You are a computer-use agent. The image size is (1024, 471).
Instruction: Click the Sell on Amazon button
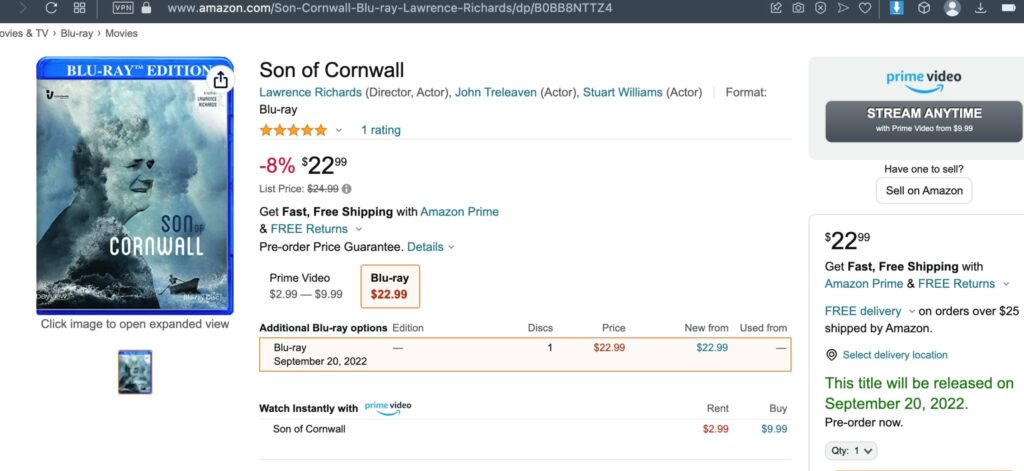923,191
